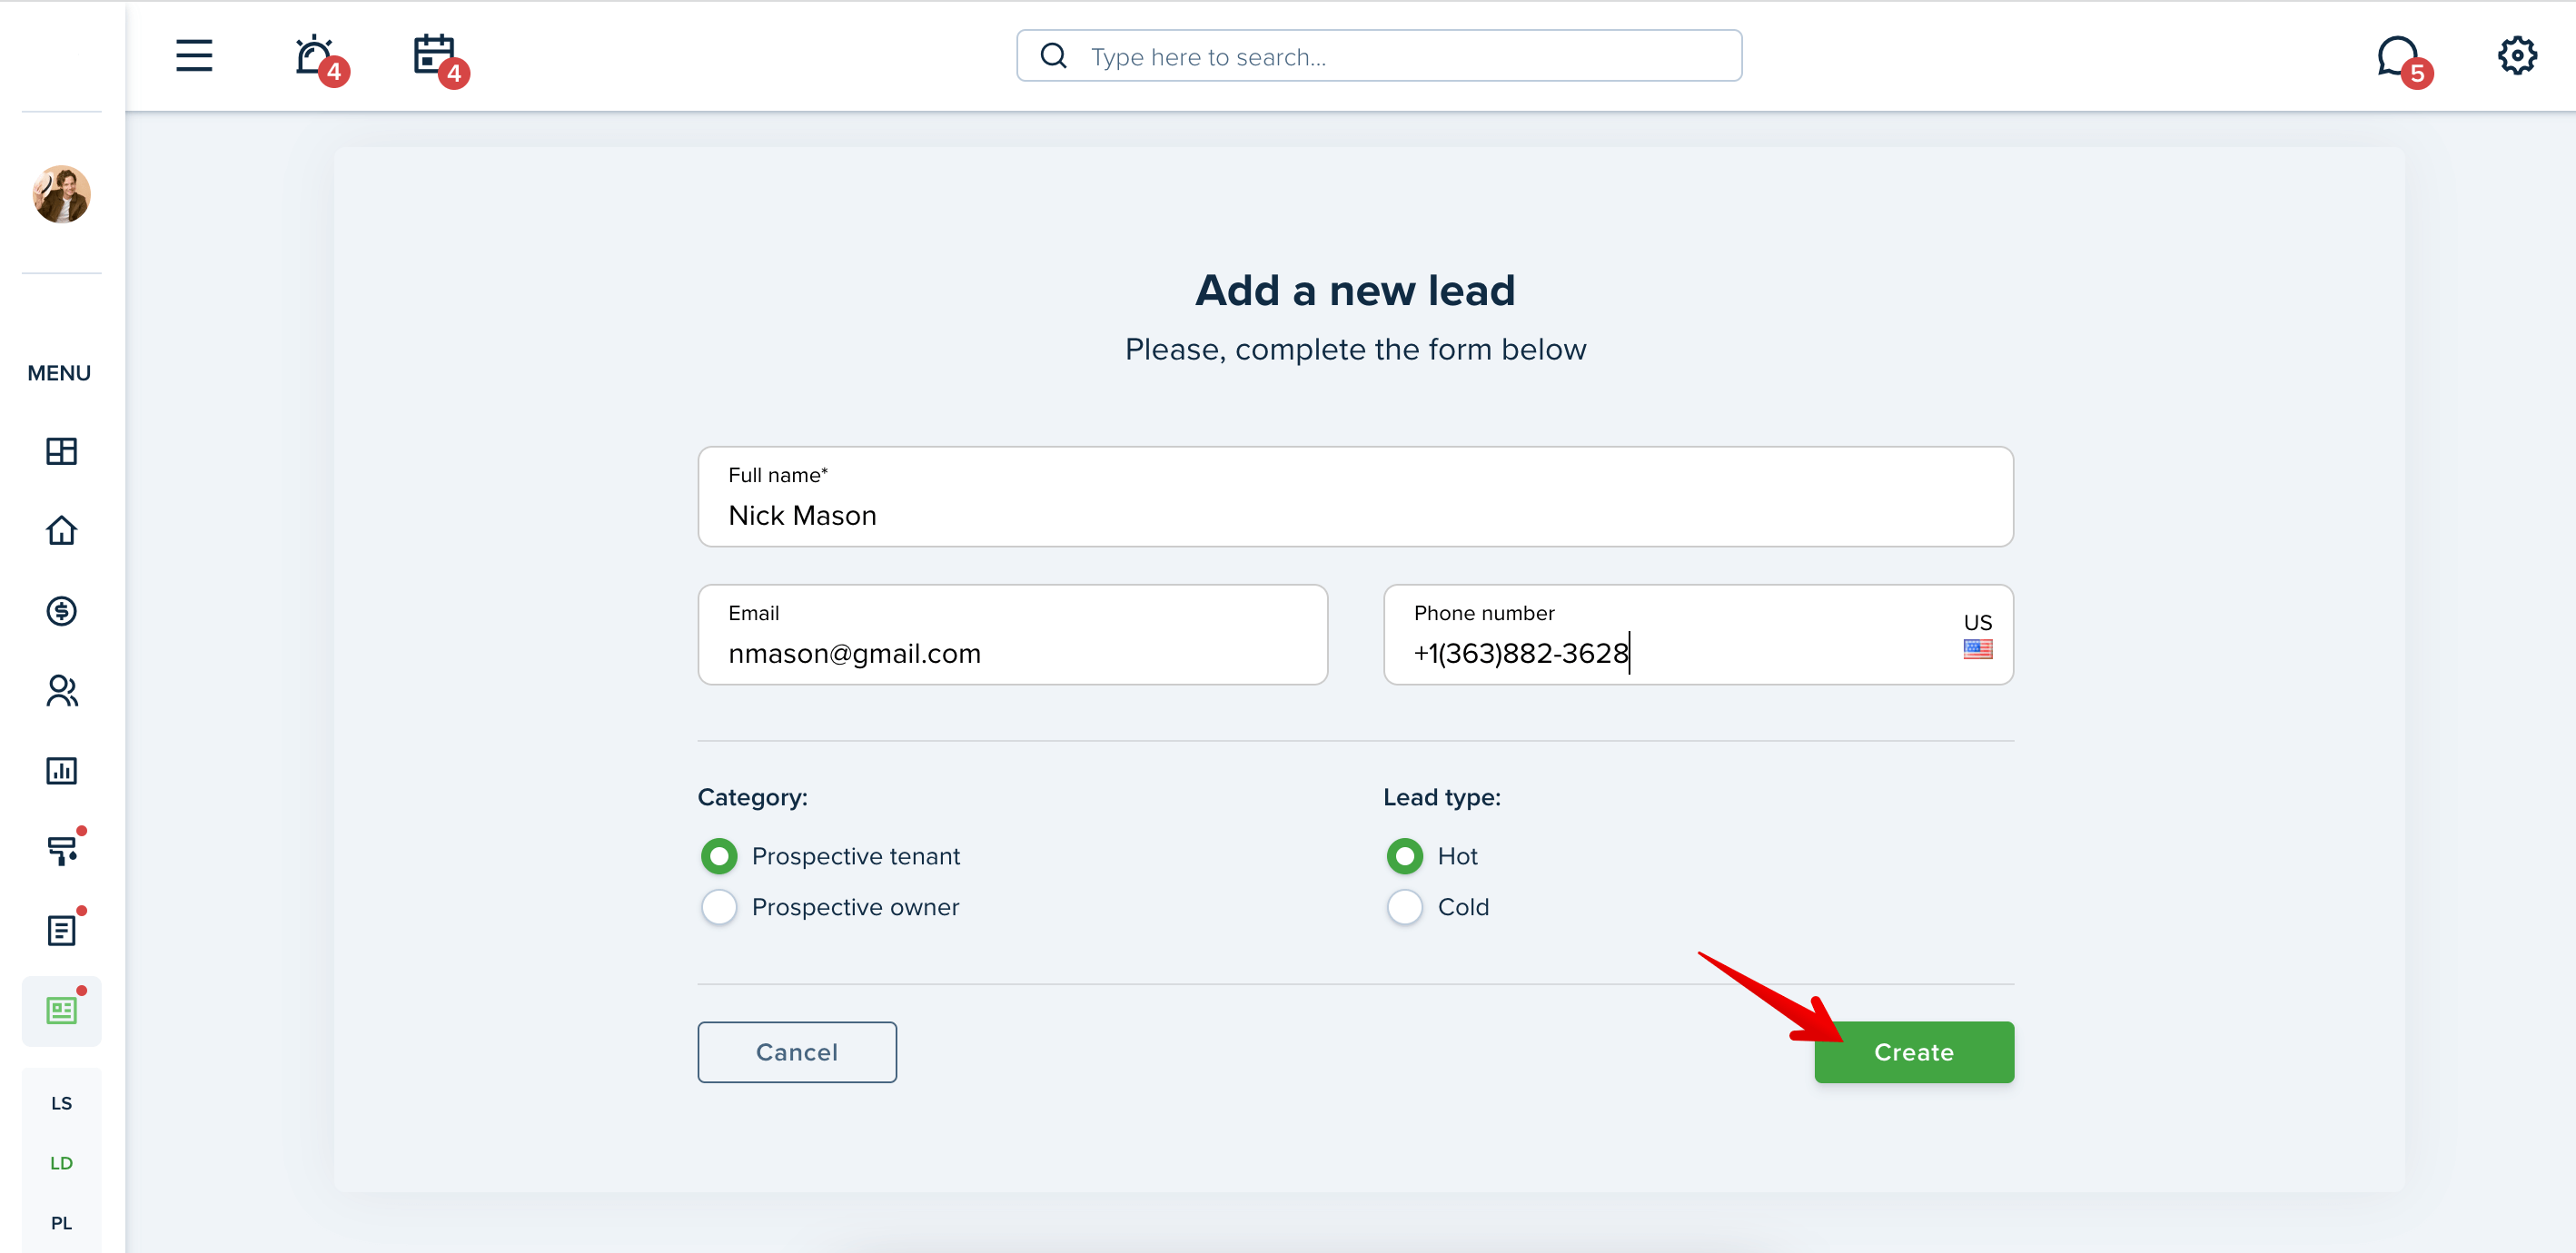Open the dashboard grid icon in sidebar
This screenshot has width=2576, height=1253.
coord(61,451)
